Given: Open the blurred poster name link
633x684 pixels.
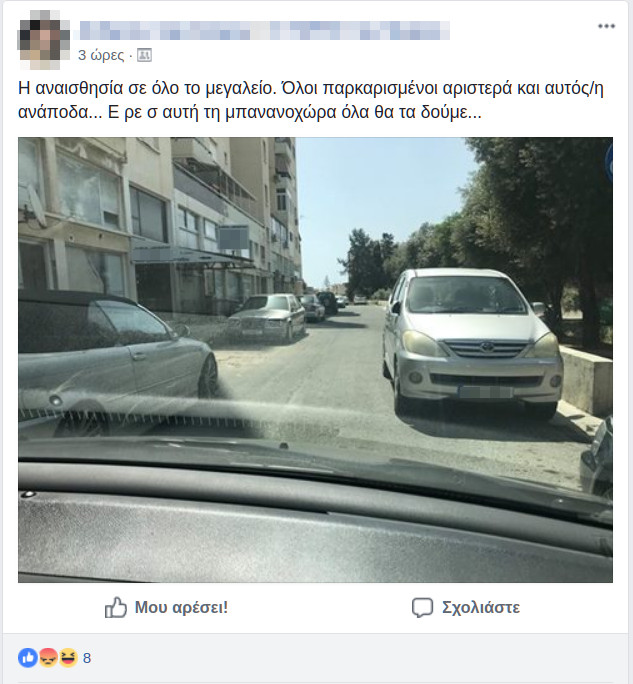Looking at the screenshot, I should point(264,30).
